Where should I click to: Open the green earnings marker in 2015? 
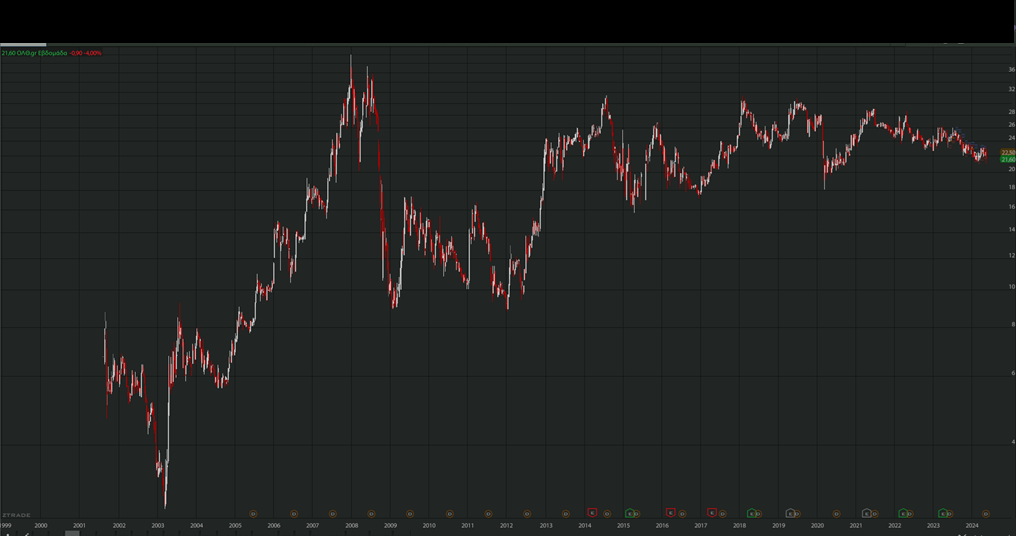(629, 513)
